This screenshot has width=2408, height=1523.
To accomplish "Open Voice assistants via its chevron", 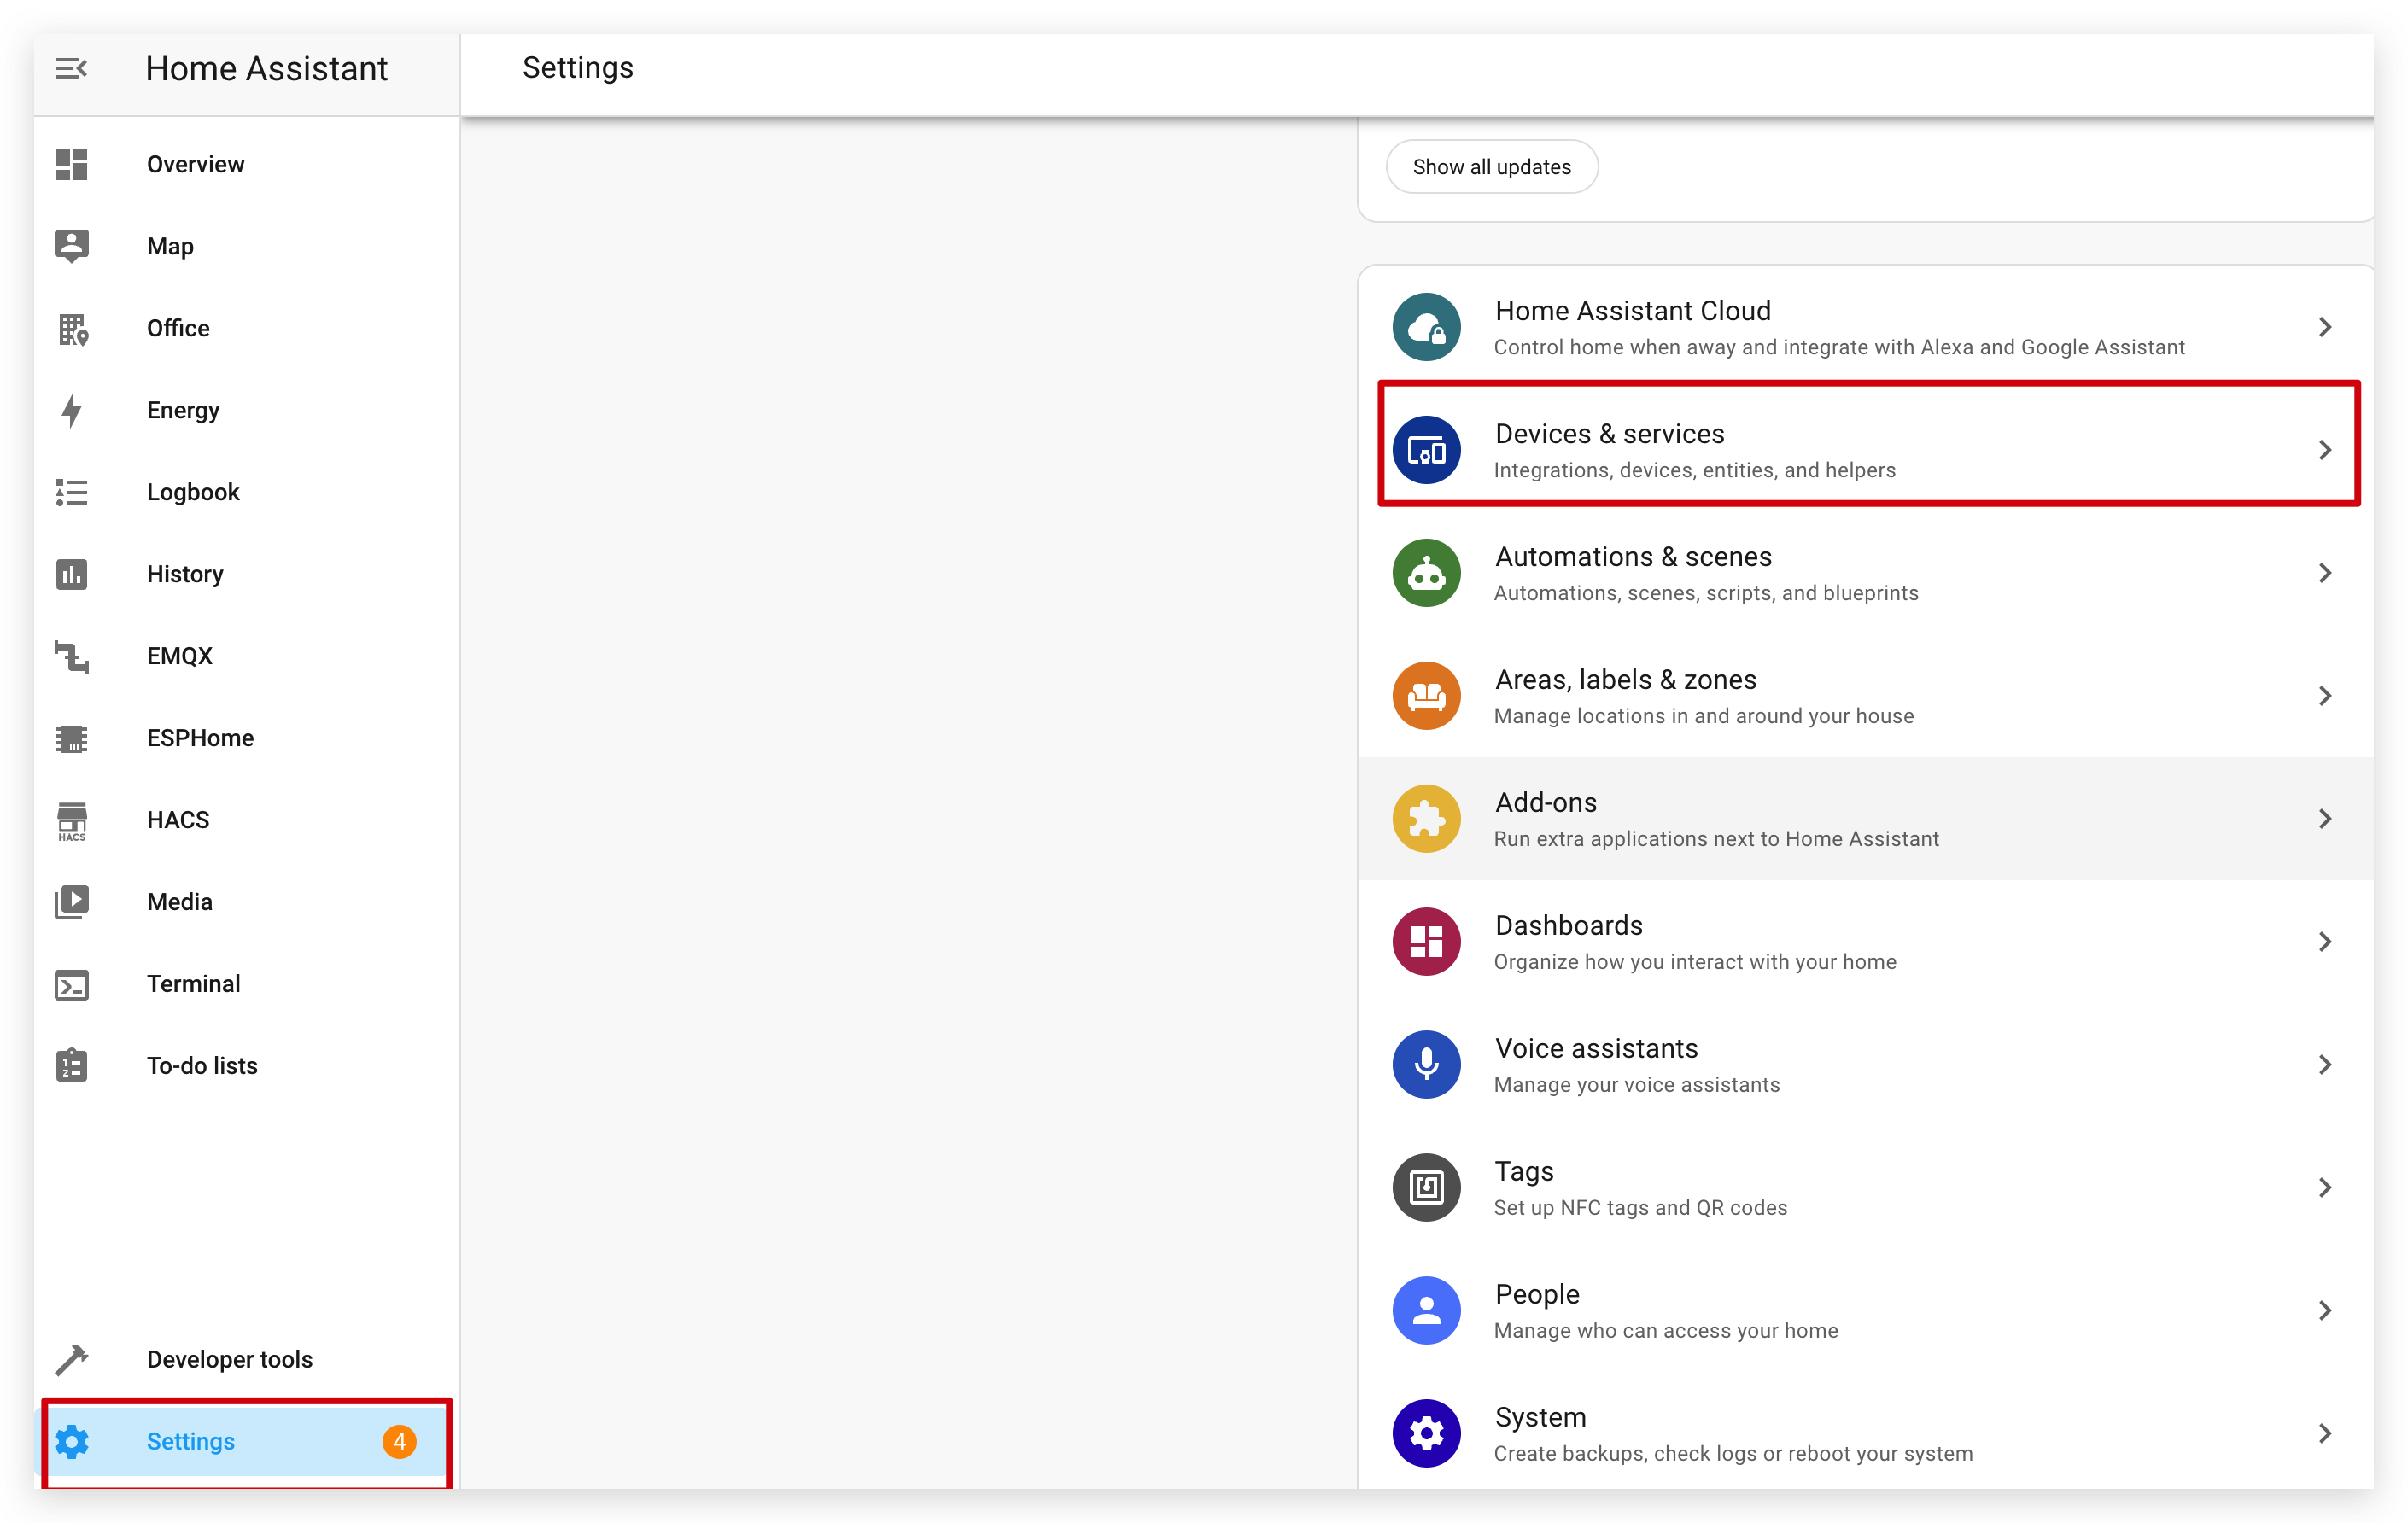I will (x=2325, y=1065).
